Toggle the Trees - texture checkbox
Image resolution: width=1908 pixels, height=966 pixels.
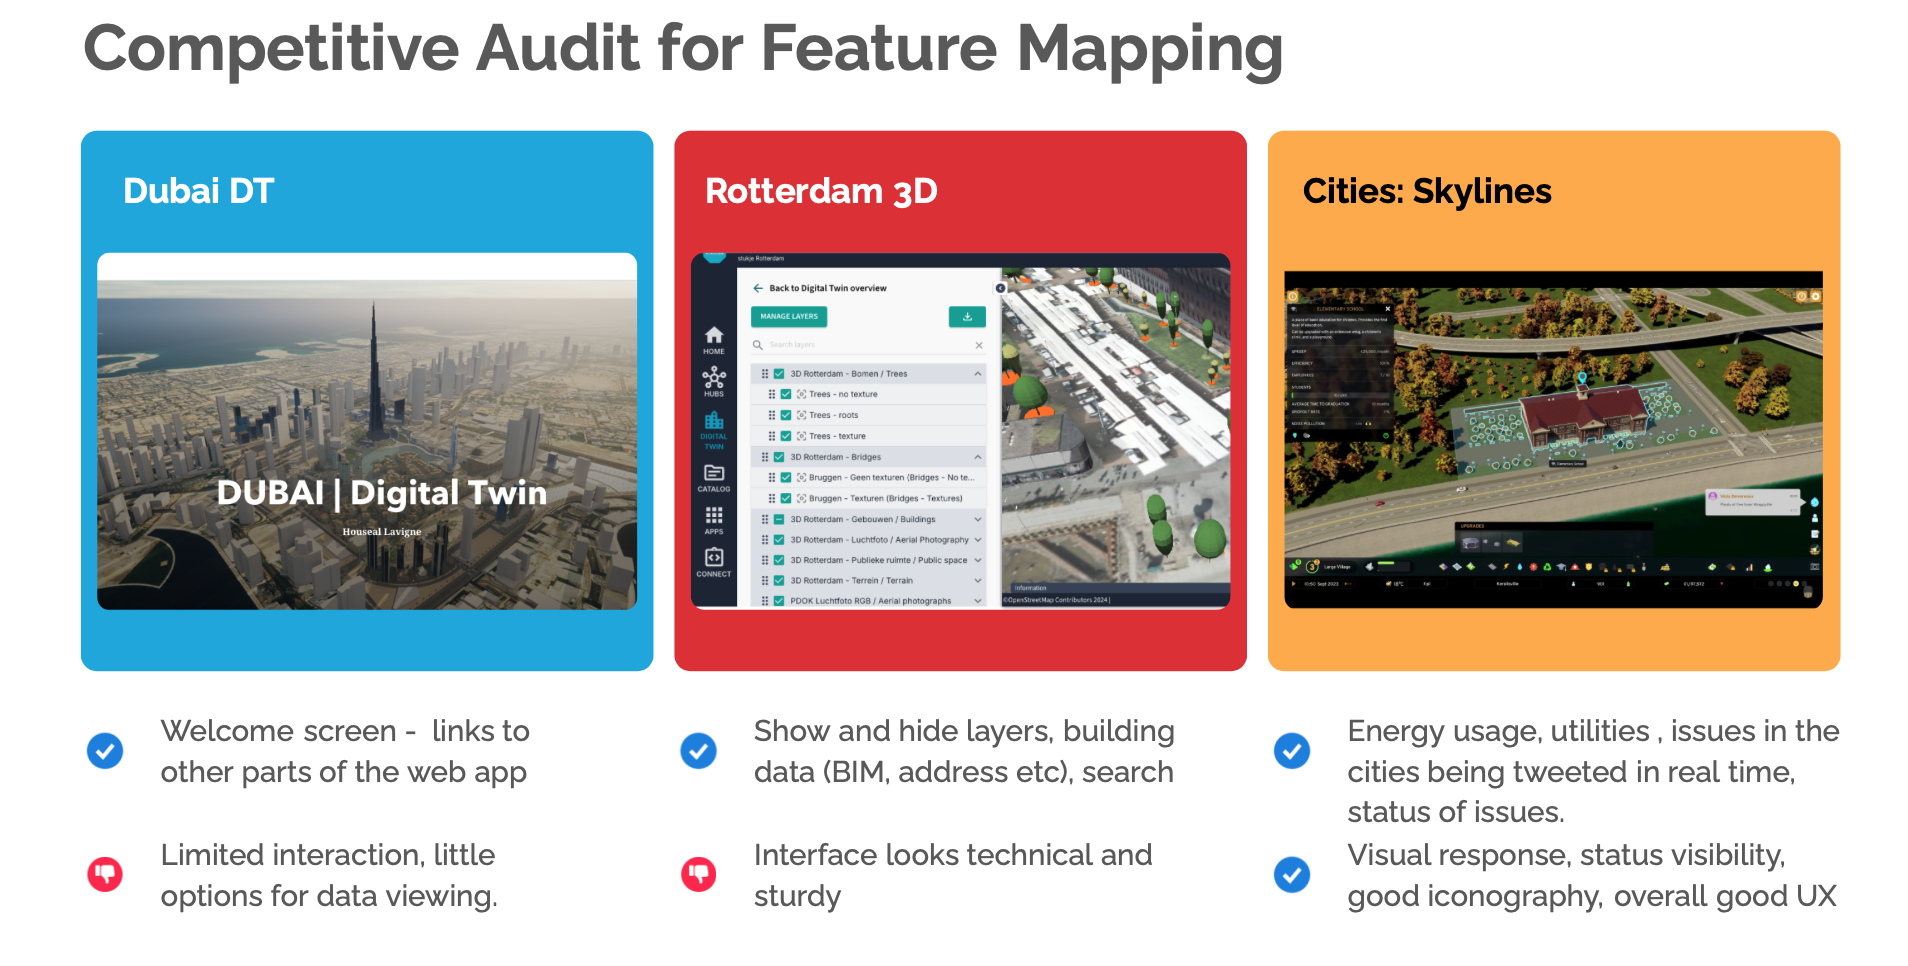point(786,436)
